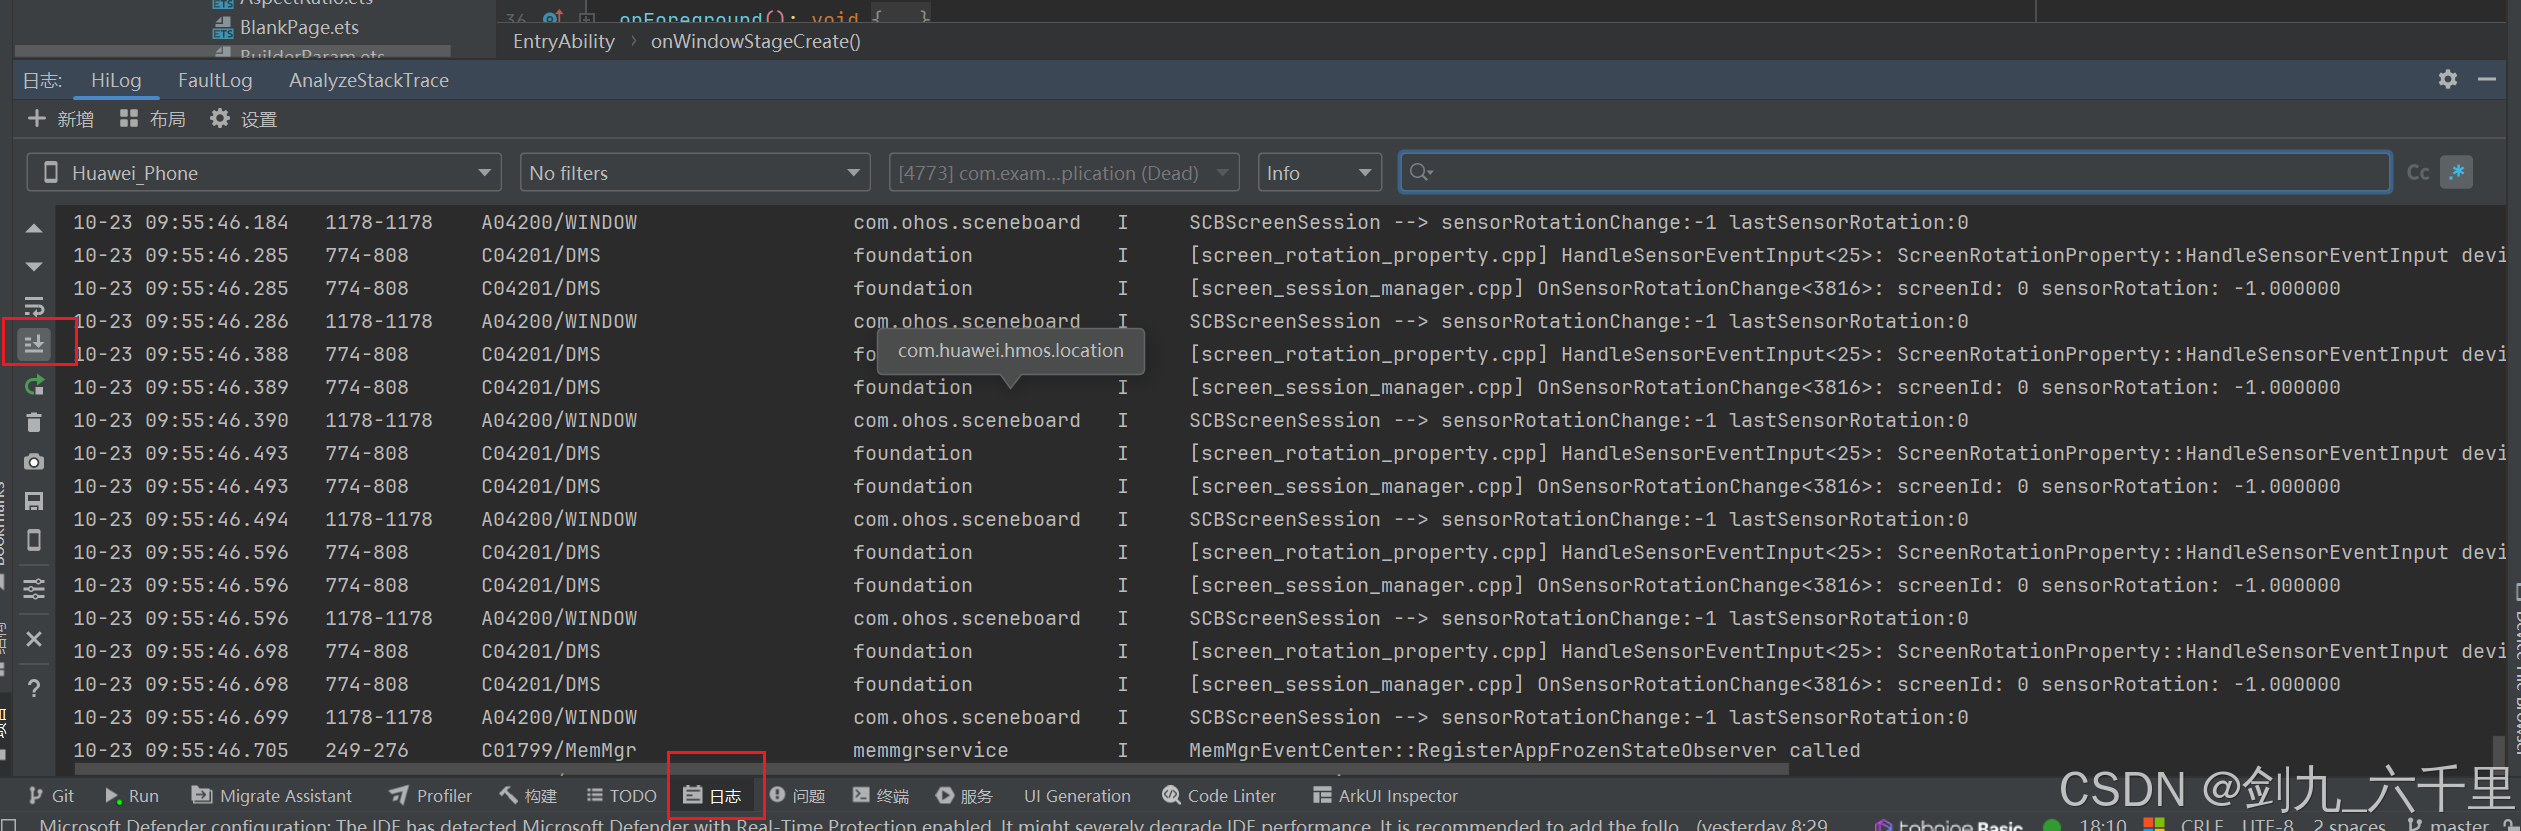
Task: Hide the log panel with the minus icon
Action: tap(2487, 79)
